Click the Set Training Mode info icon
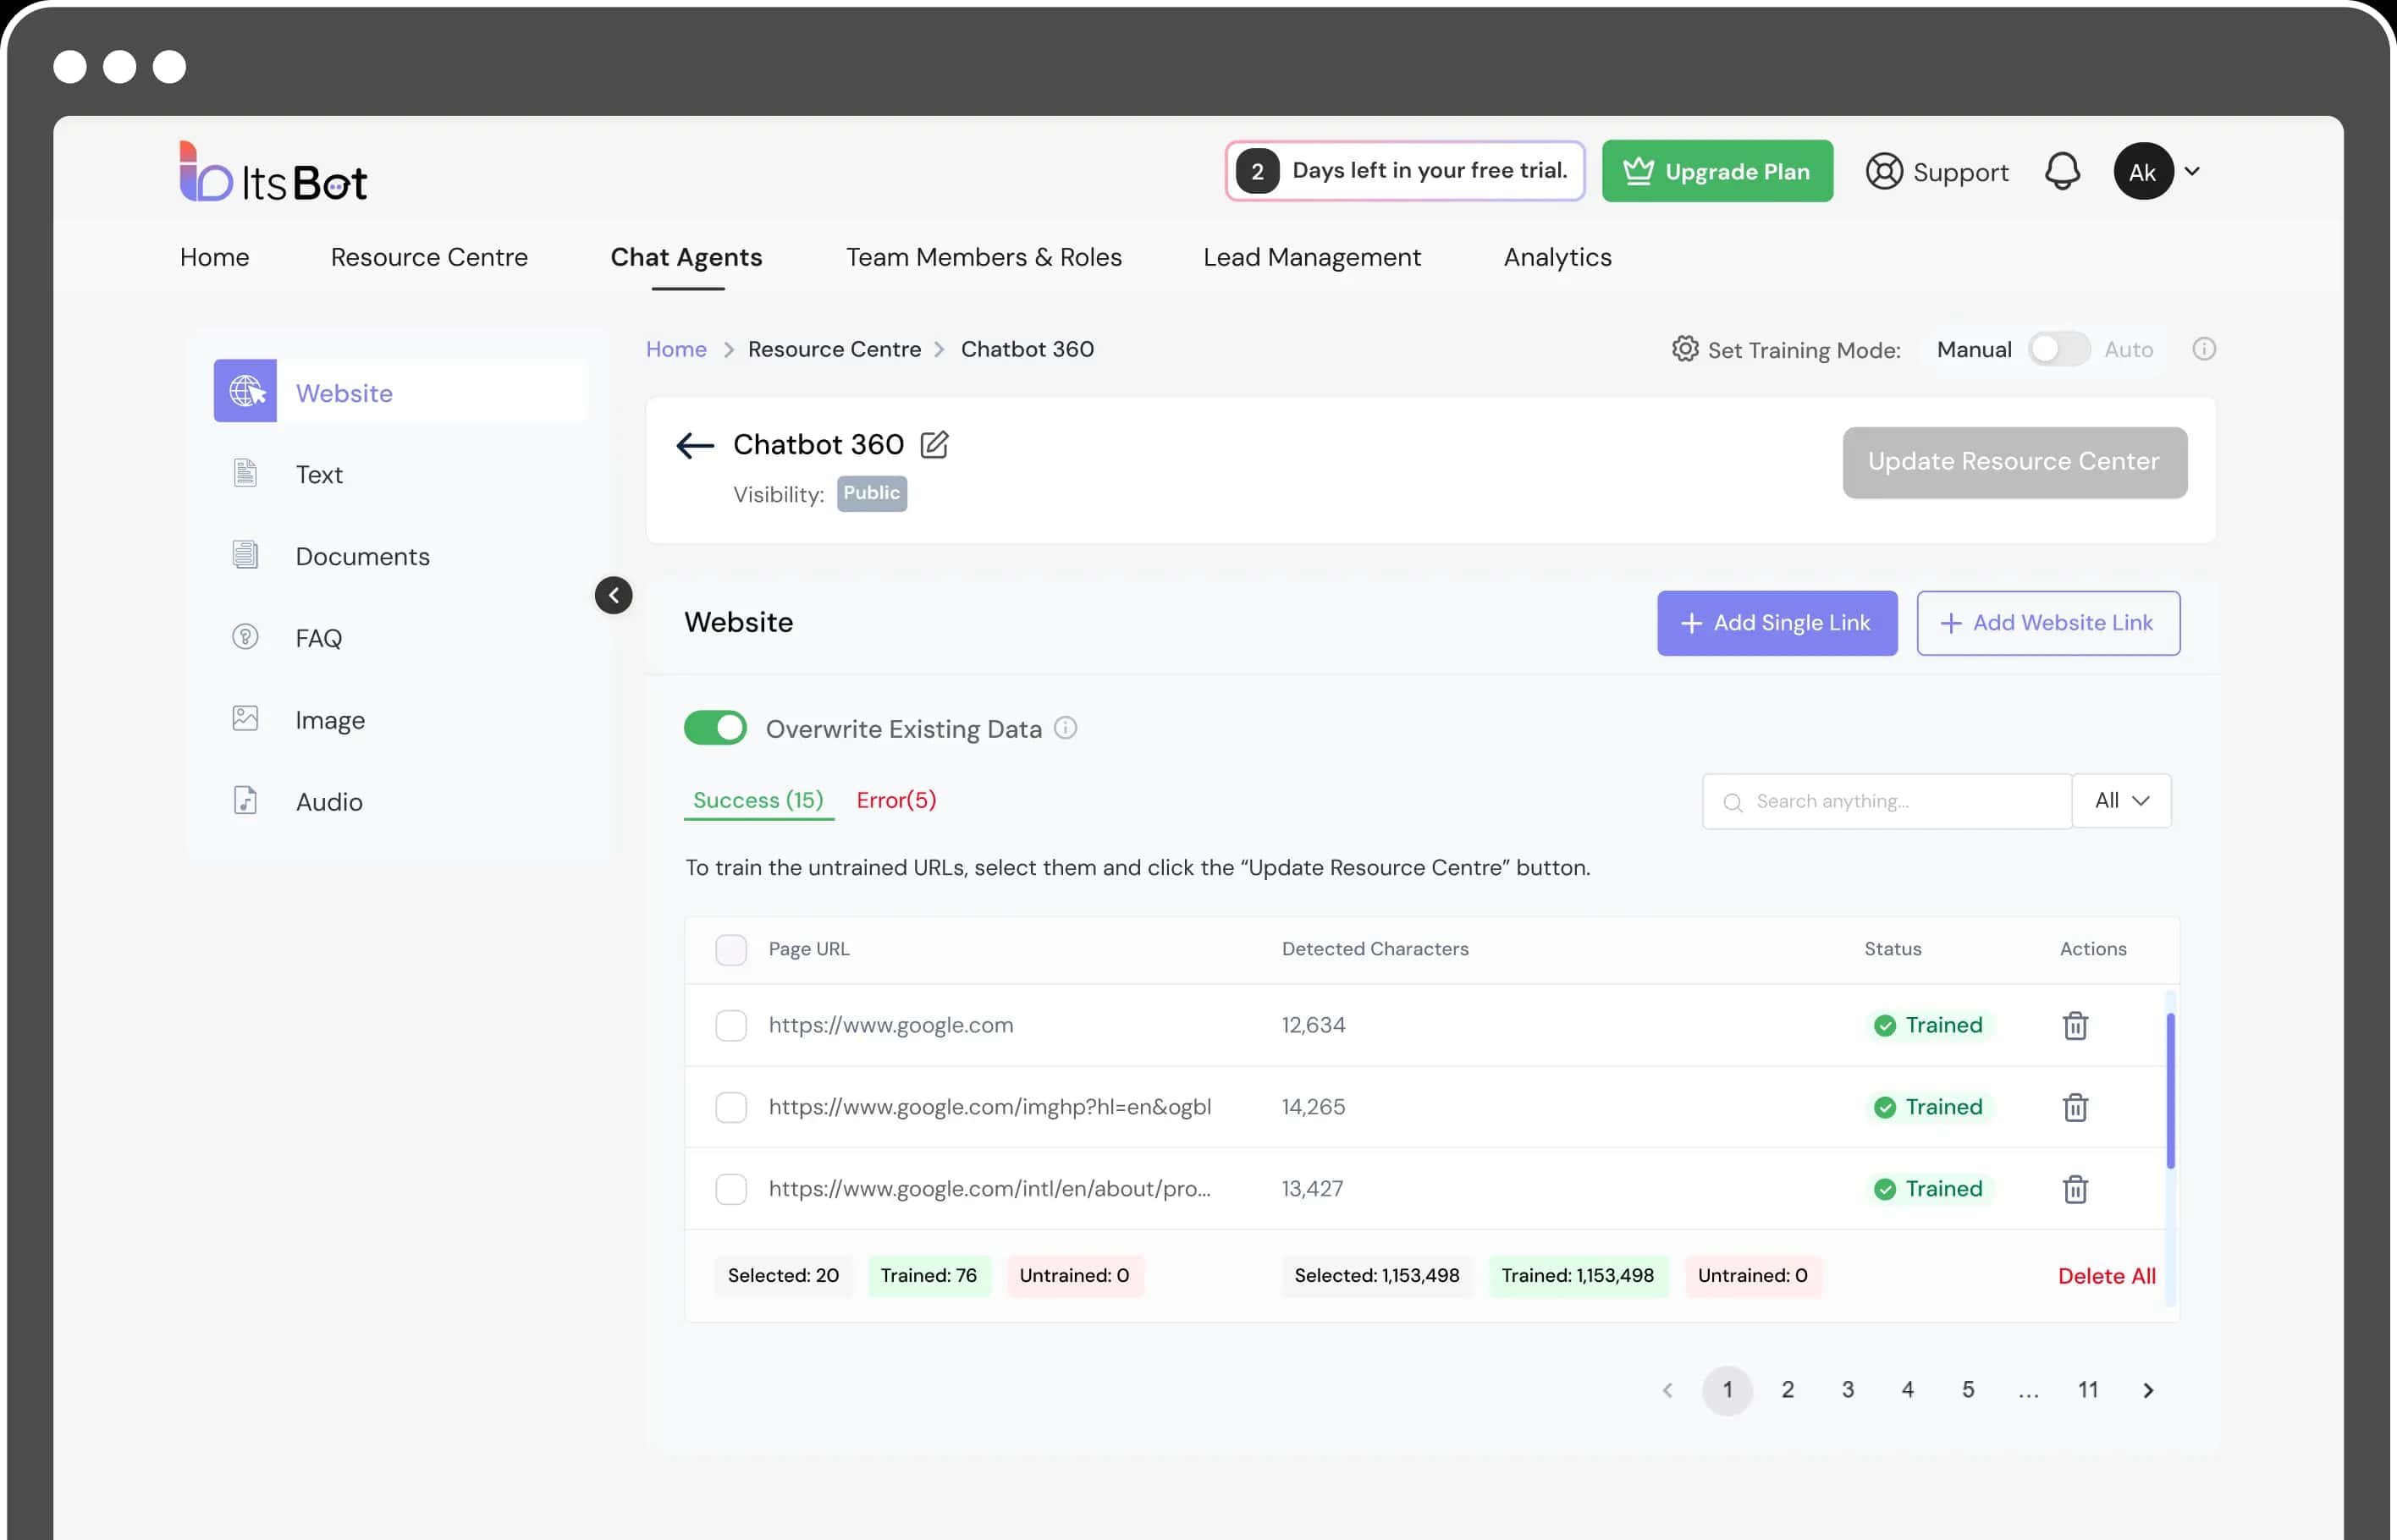 [2203, 349]
